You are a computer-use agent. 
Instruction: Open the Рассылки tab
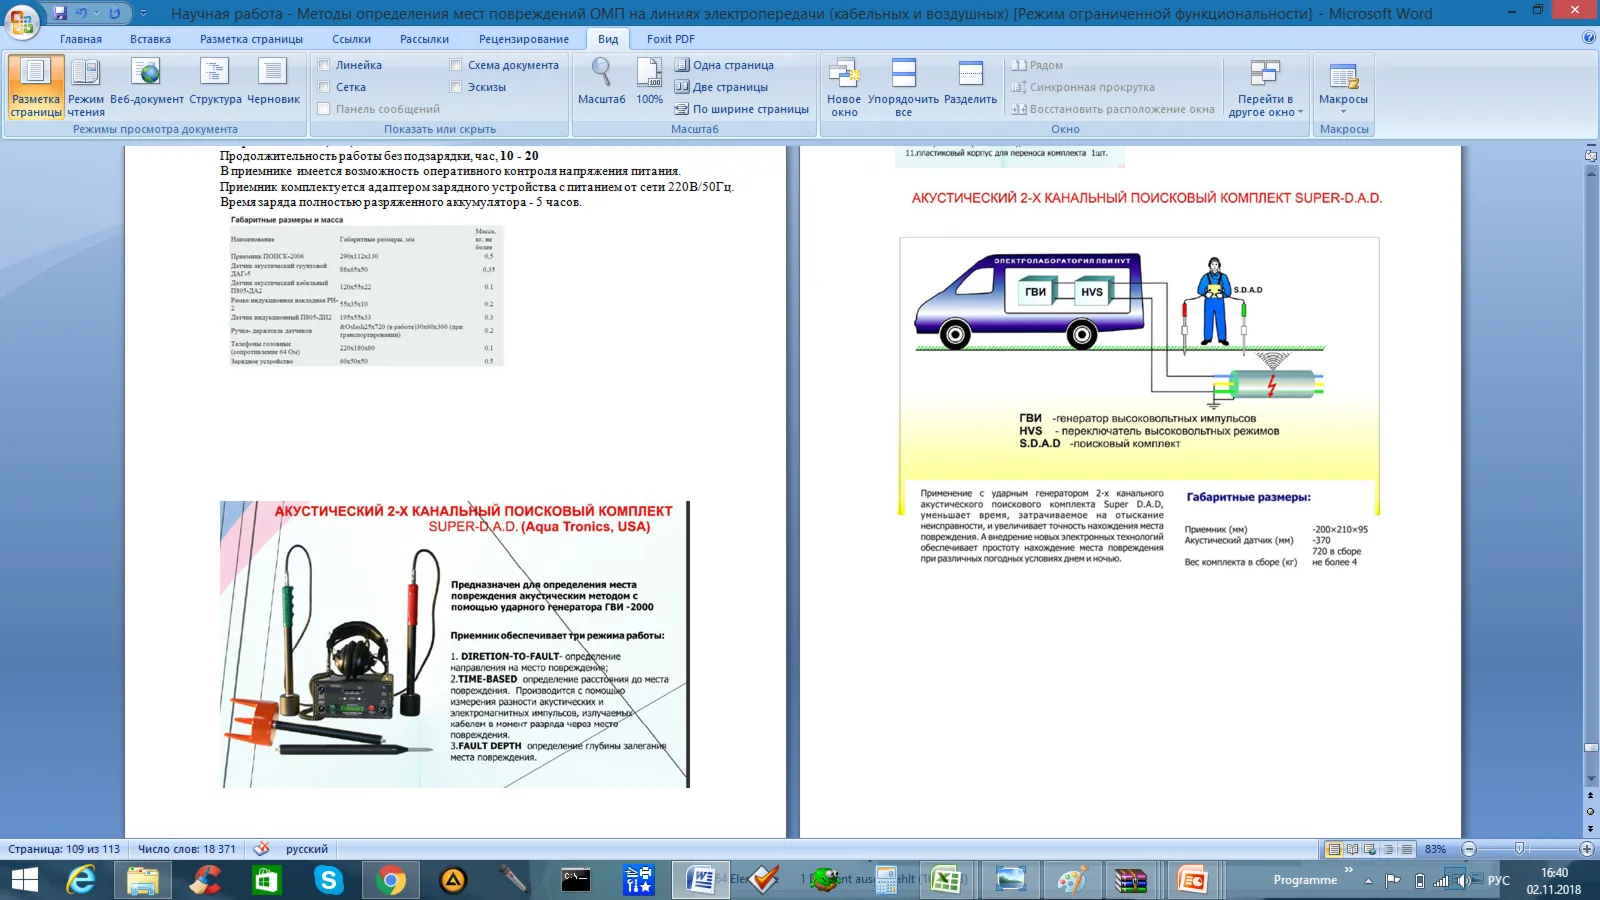[424, 39]
